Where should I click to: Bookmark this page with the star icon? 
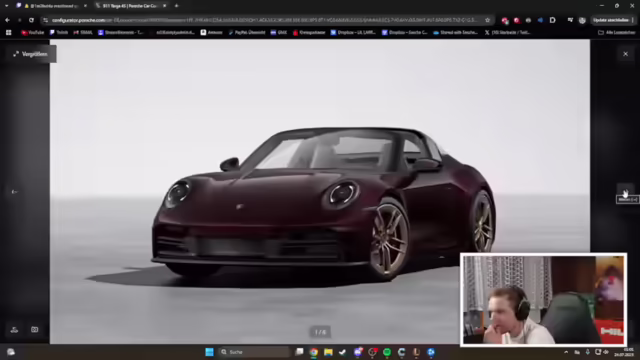487,20
